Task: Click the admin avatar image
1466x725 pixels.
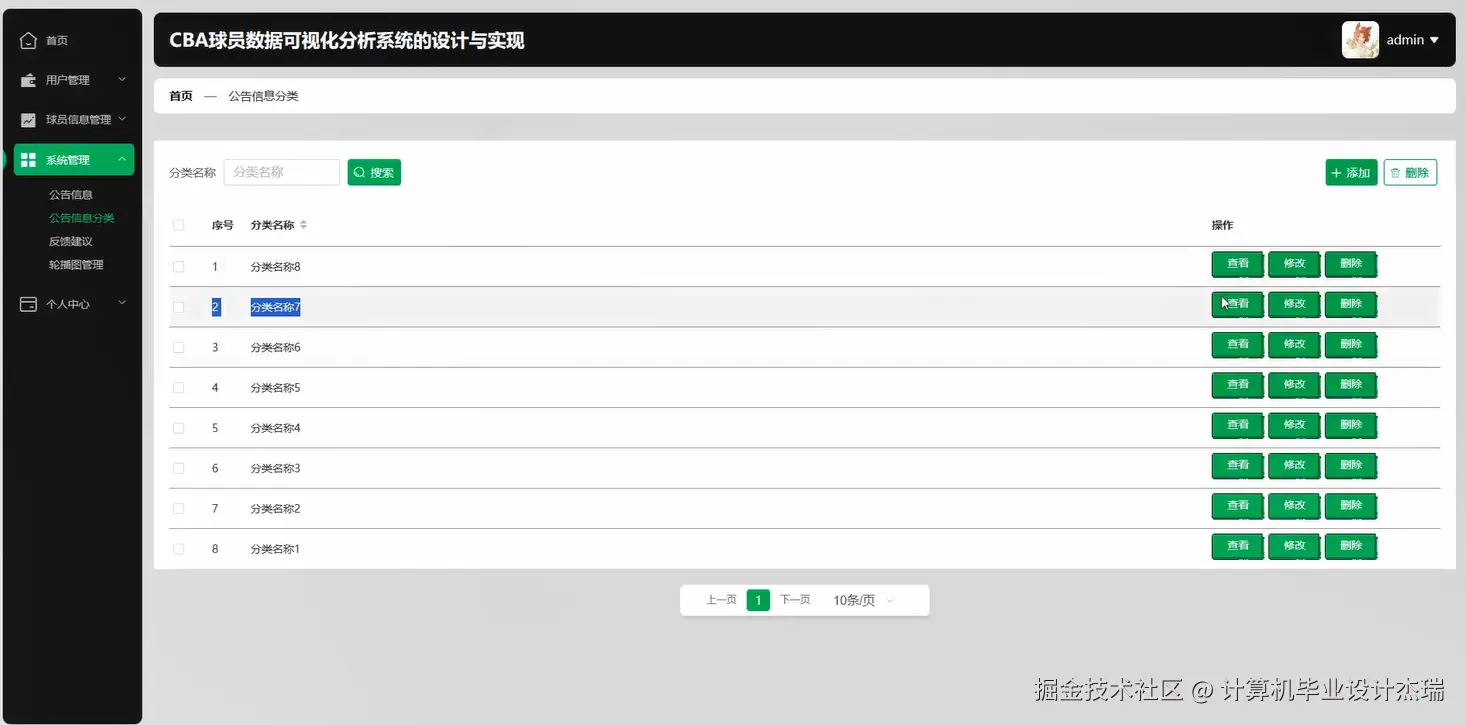Action: point(1360,40)
